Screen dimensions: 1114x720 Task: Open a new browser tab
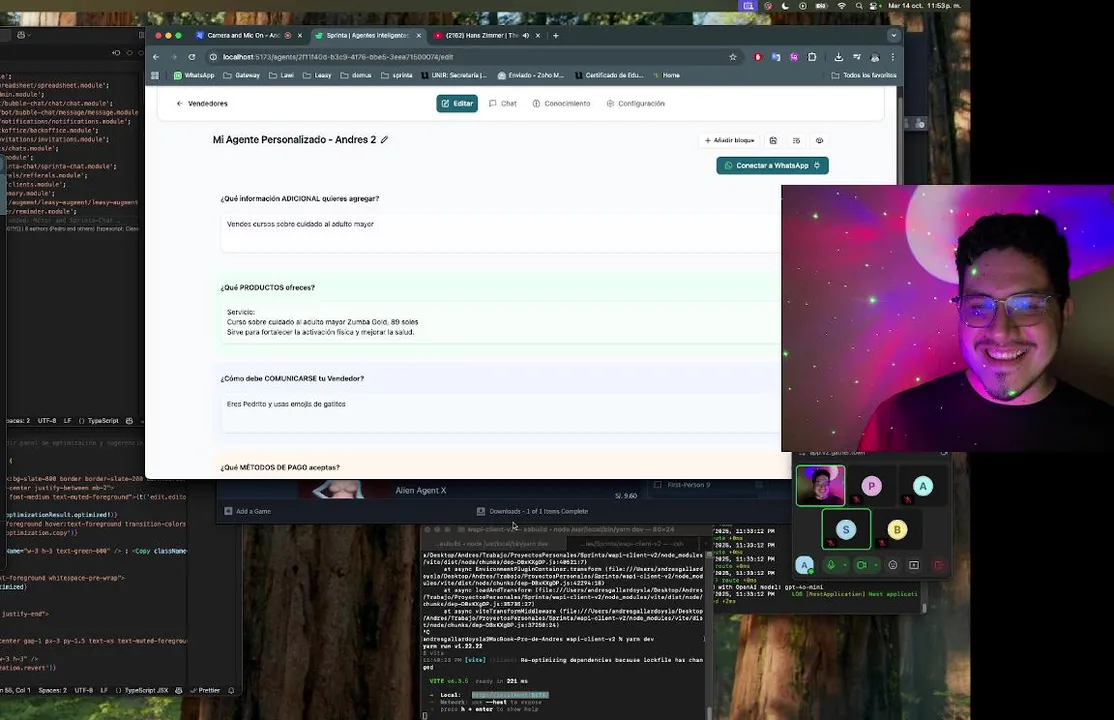click(x=556, y=36)
